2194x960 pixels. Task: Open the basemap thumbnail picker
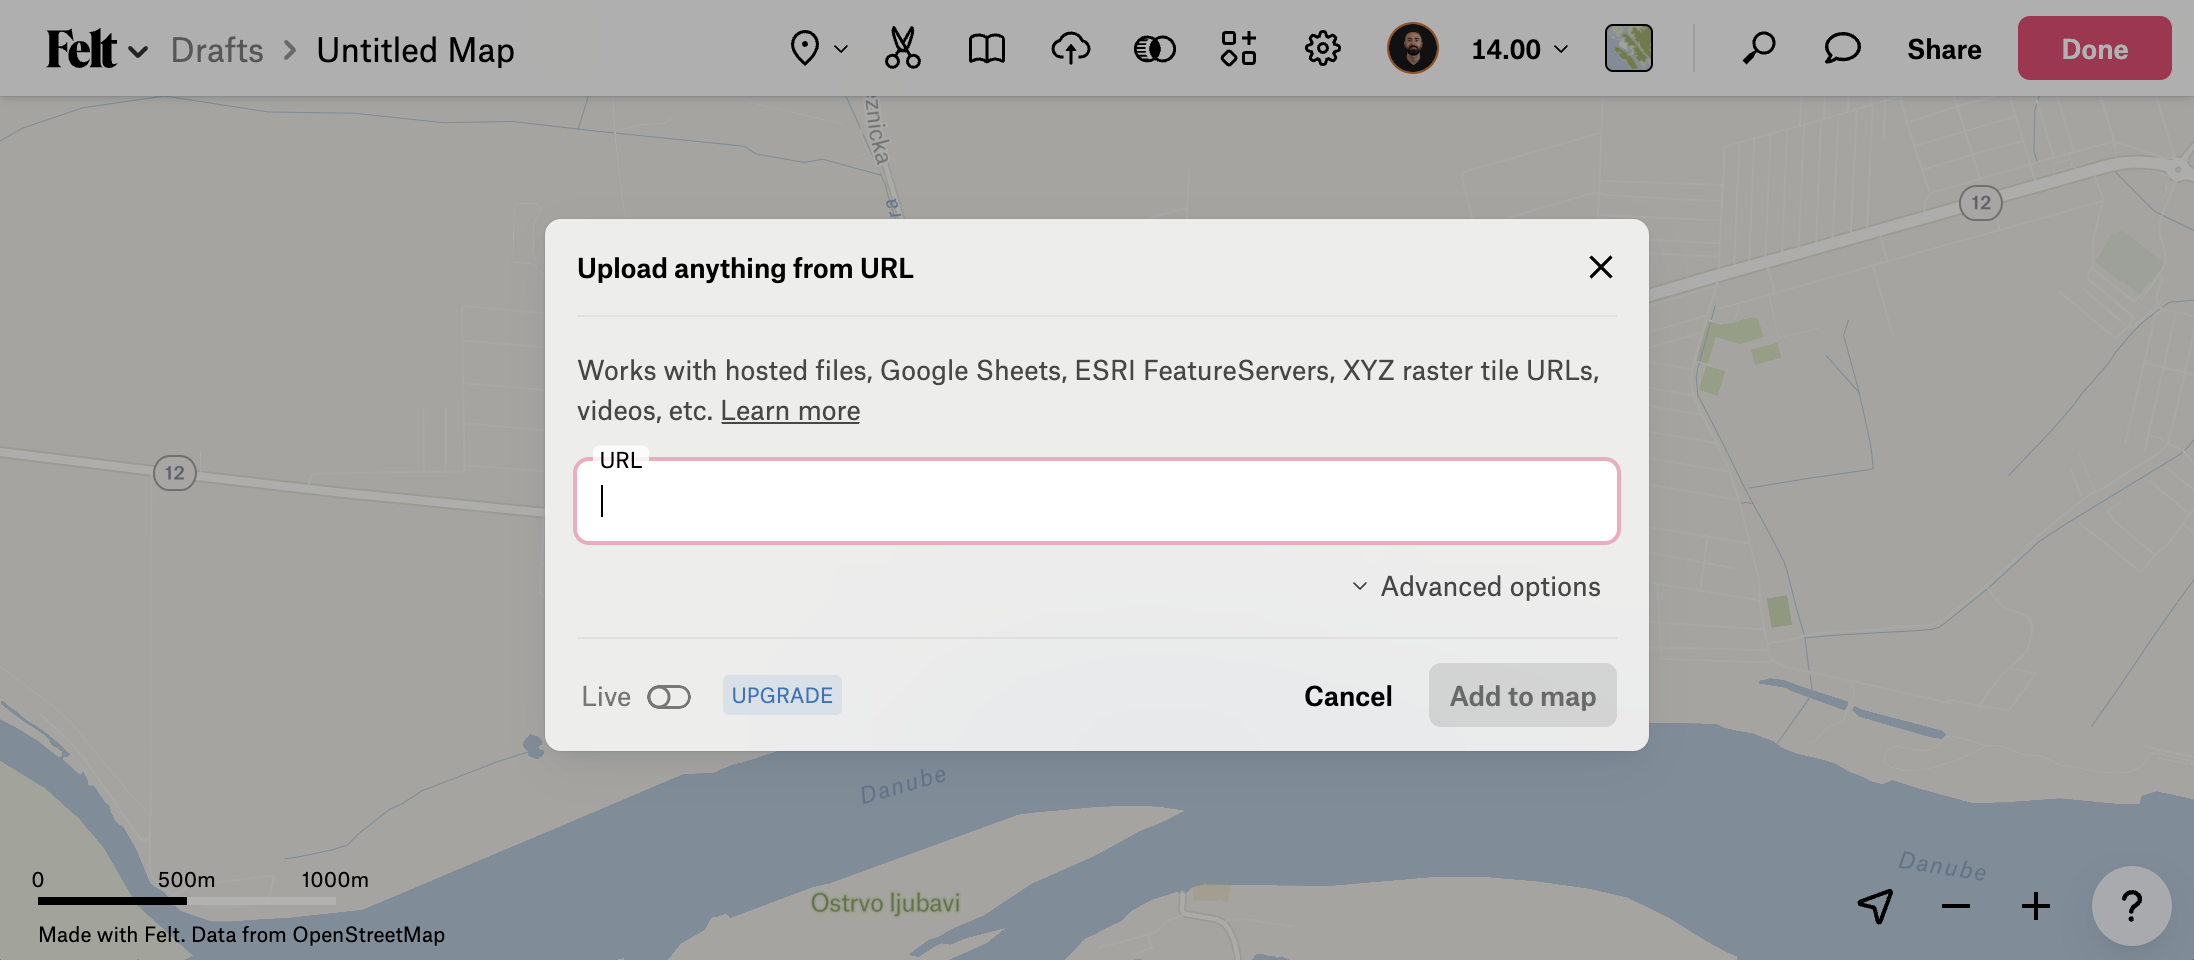[x=1629, y=48]
